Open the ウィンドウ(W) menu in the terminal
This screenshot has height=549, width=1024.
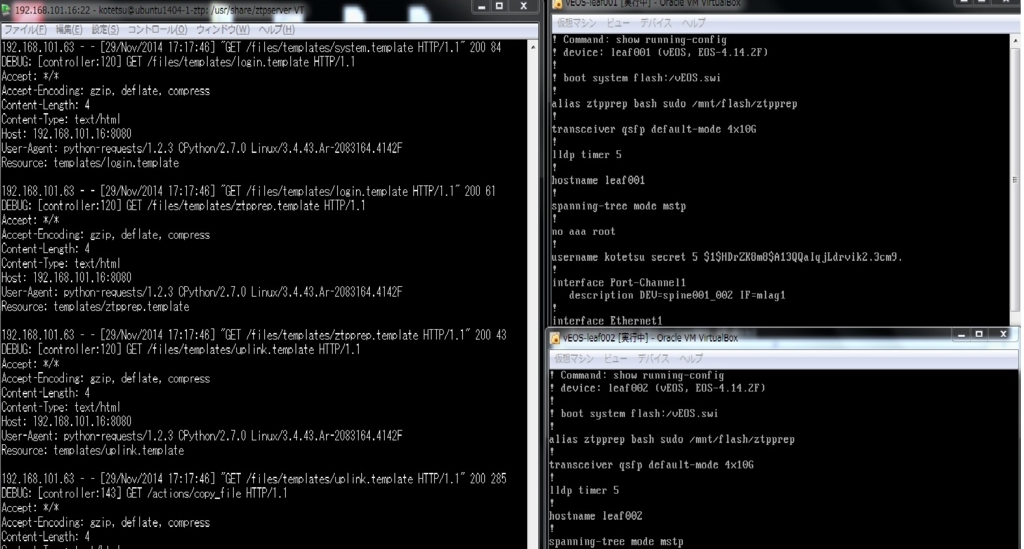[x=223, y=29]
